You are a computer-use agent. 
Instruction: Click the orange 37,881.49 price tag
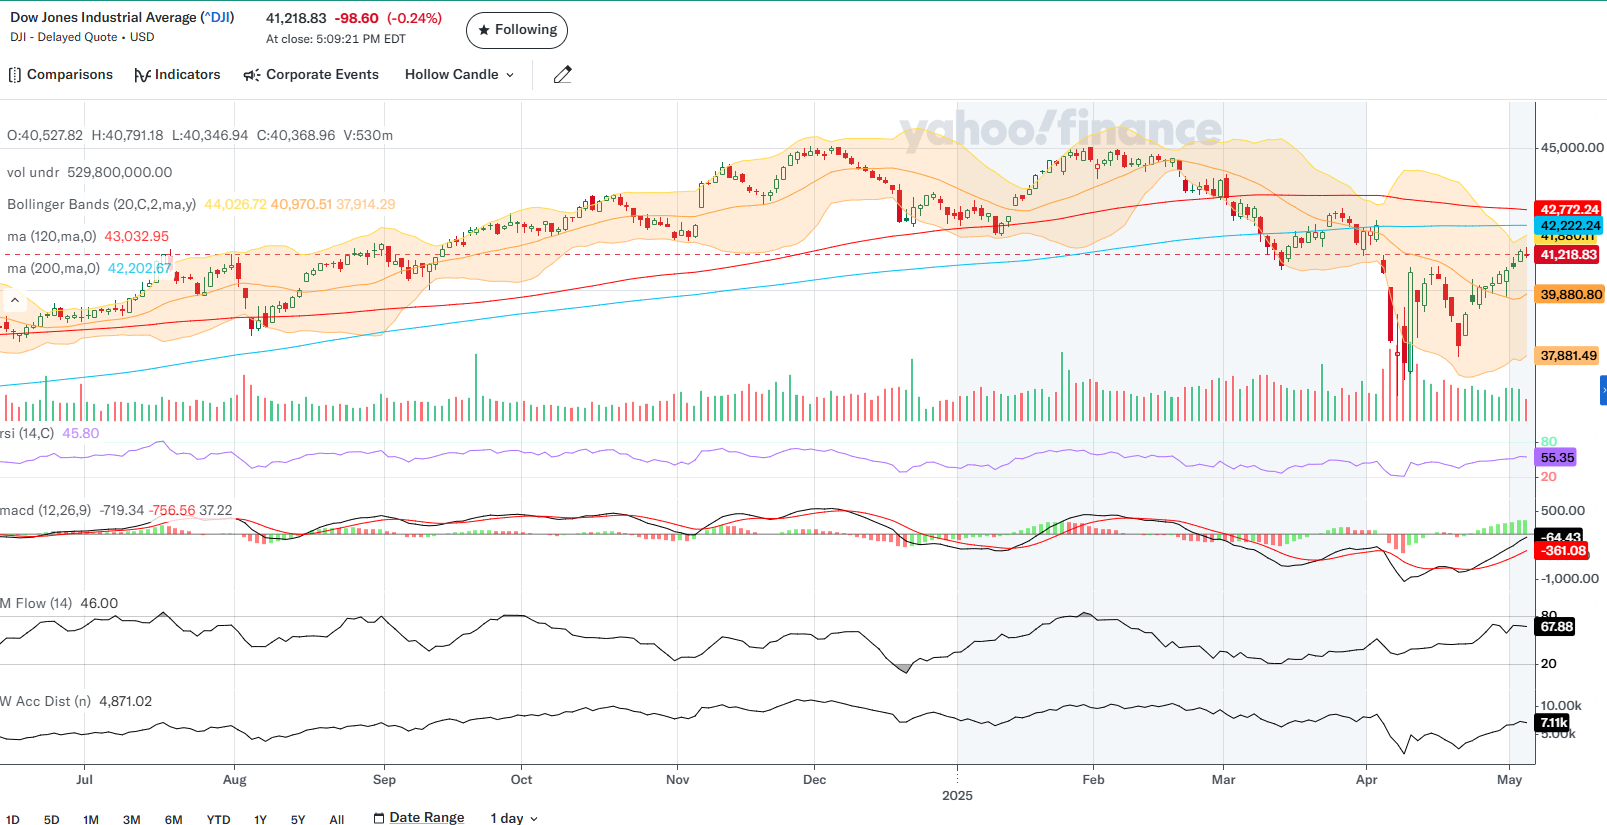pos(1569,355)
